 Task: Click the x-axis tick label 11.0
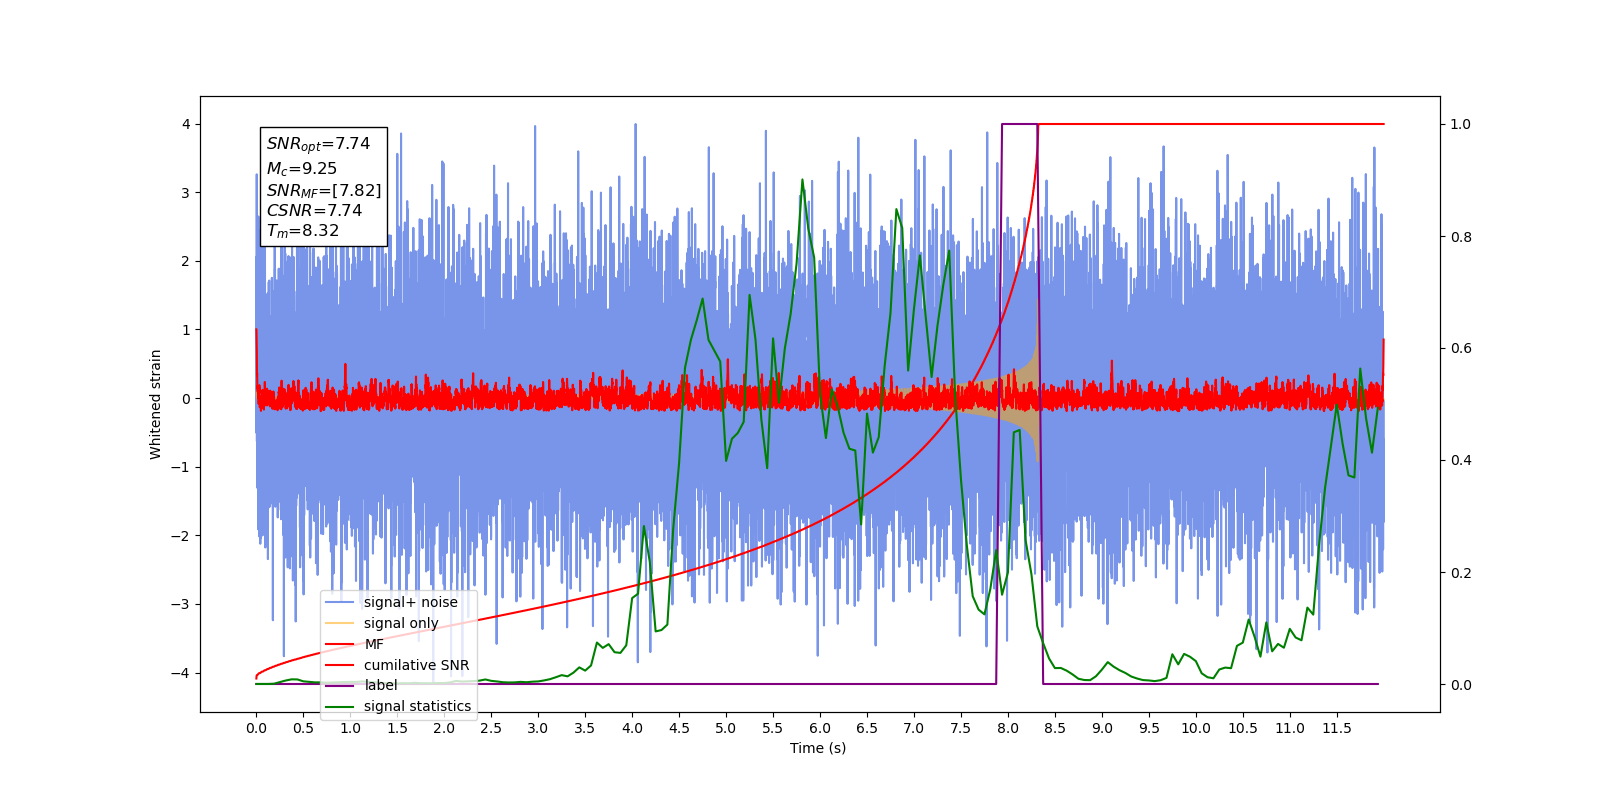click(1290, 728)
